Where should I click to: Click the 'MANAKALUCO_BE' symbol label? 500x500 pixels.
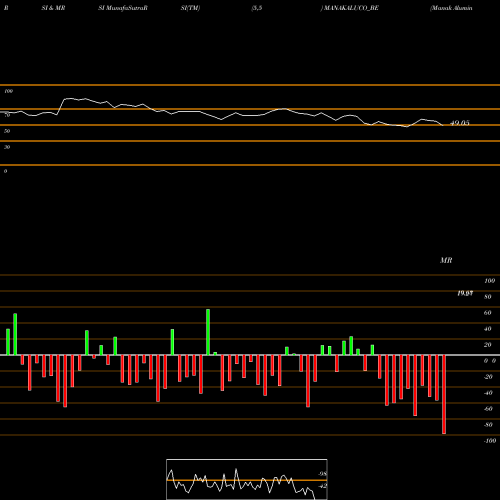pyautogui.click(x=350, y=8)
